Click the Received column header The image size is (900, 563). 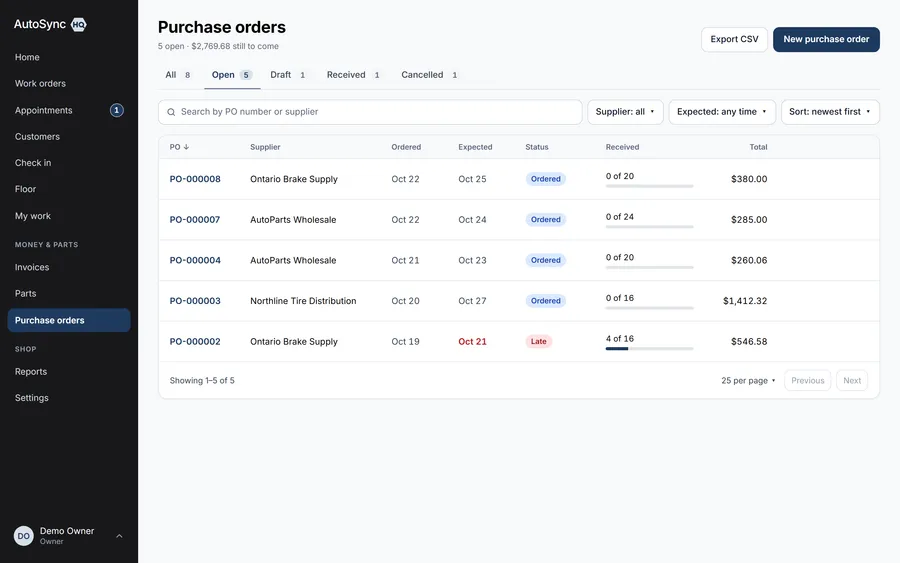[622, 147]
